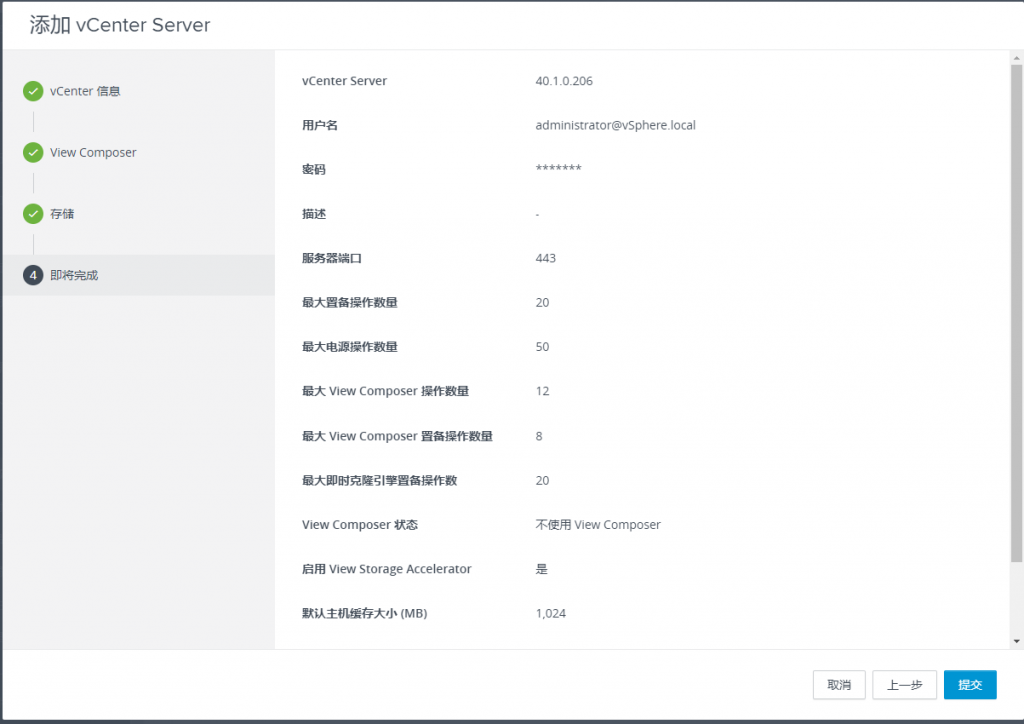Click the 40.1.0.206 server address value

click(x=564, y=81)
